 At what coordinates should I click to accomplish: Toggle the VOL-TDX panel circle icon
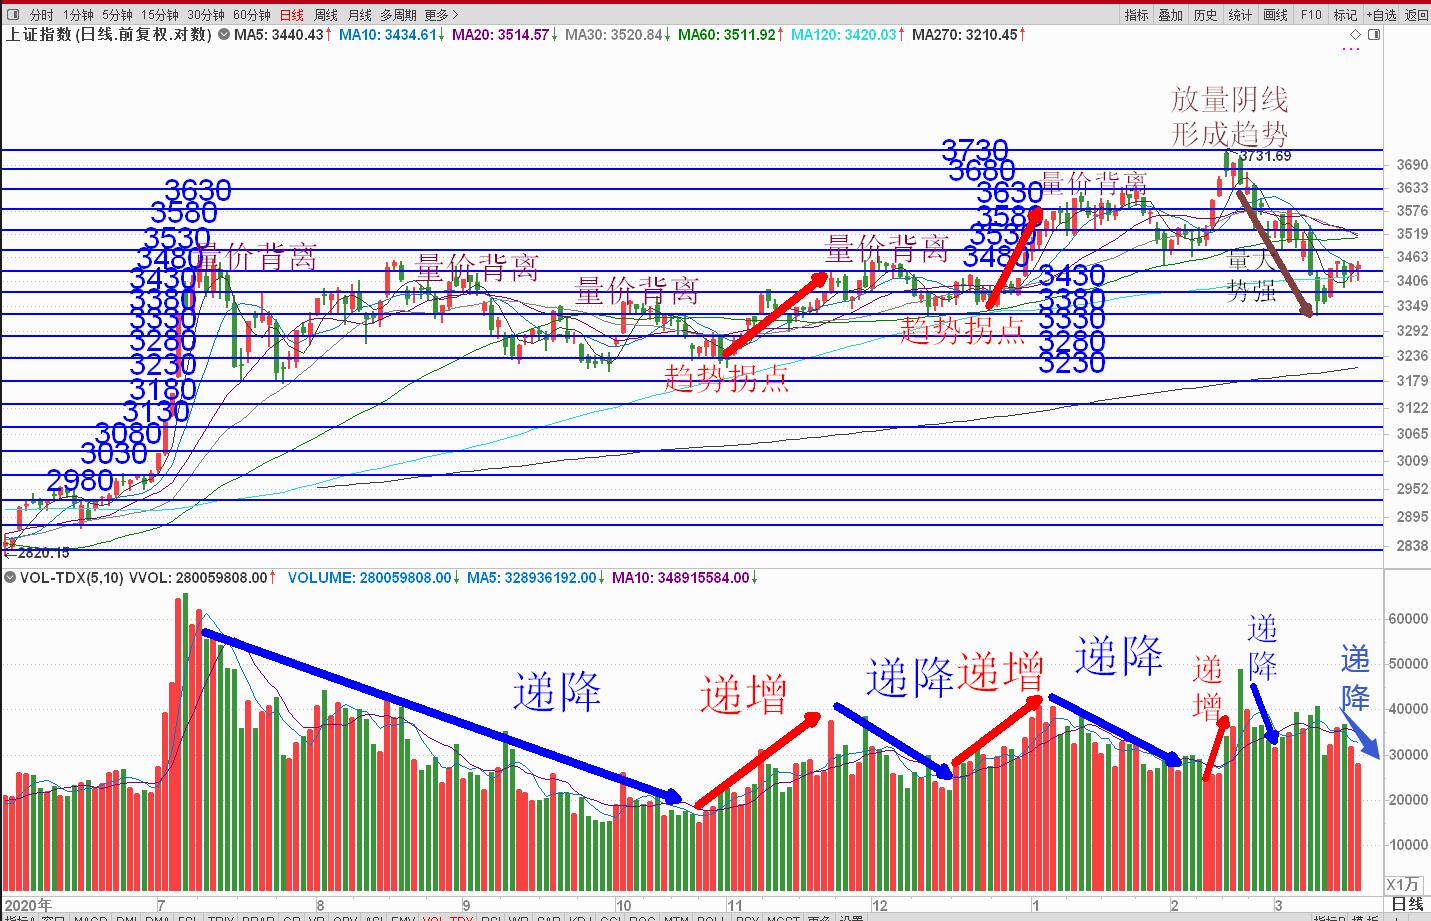[10, 578]
